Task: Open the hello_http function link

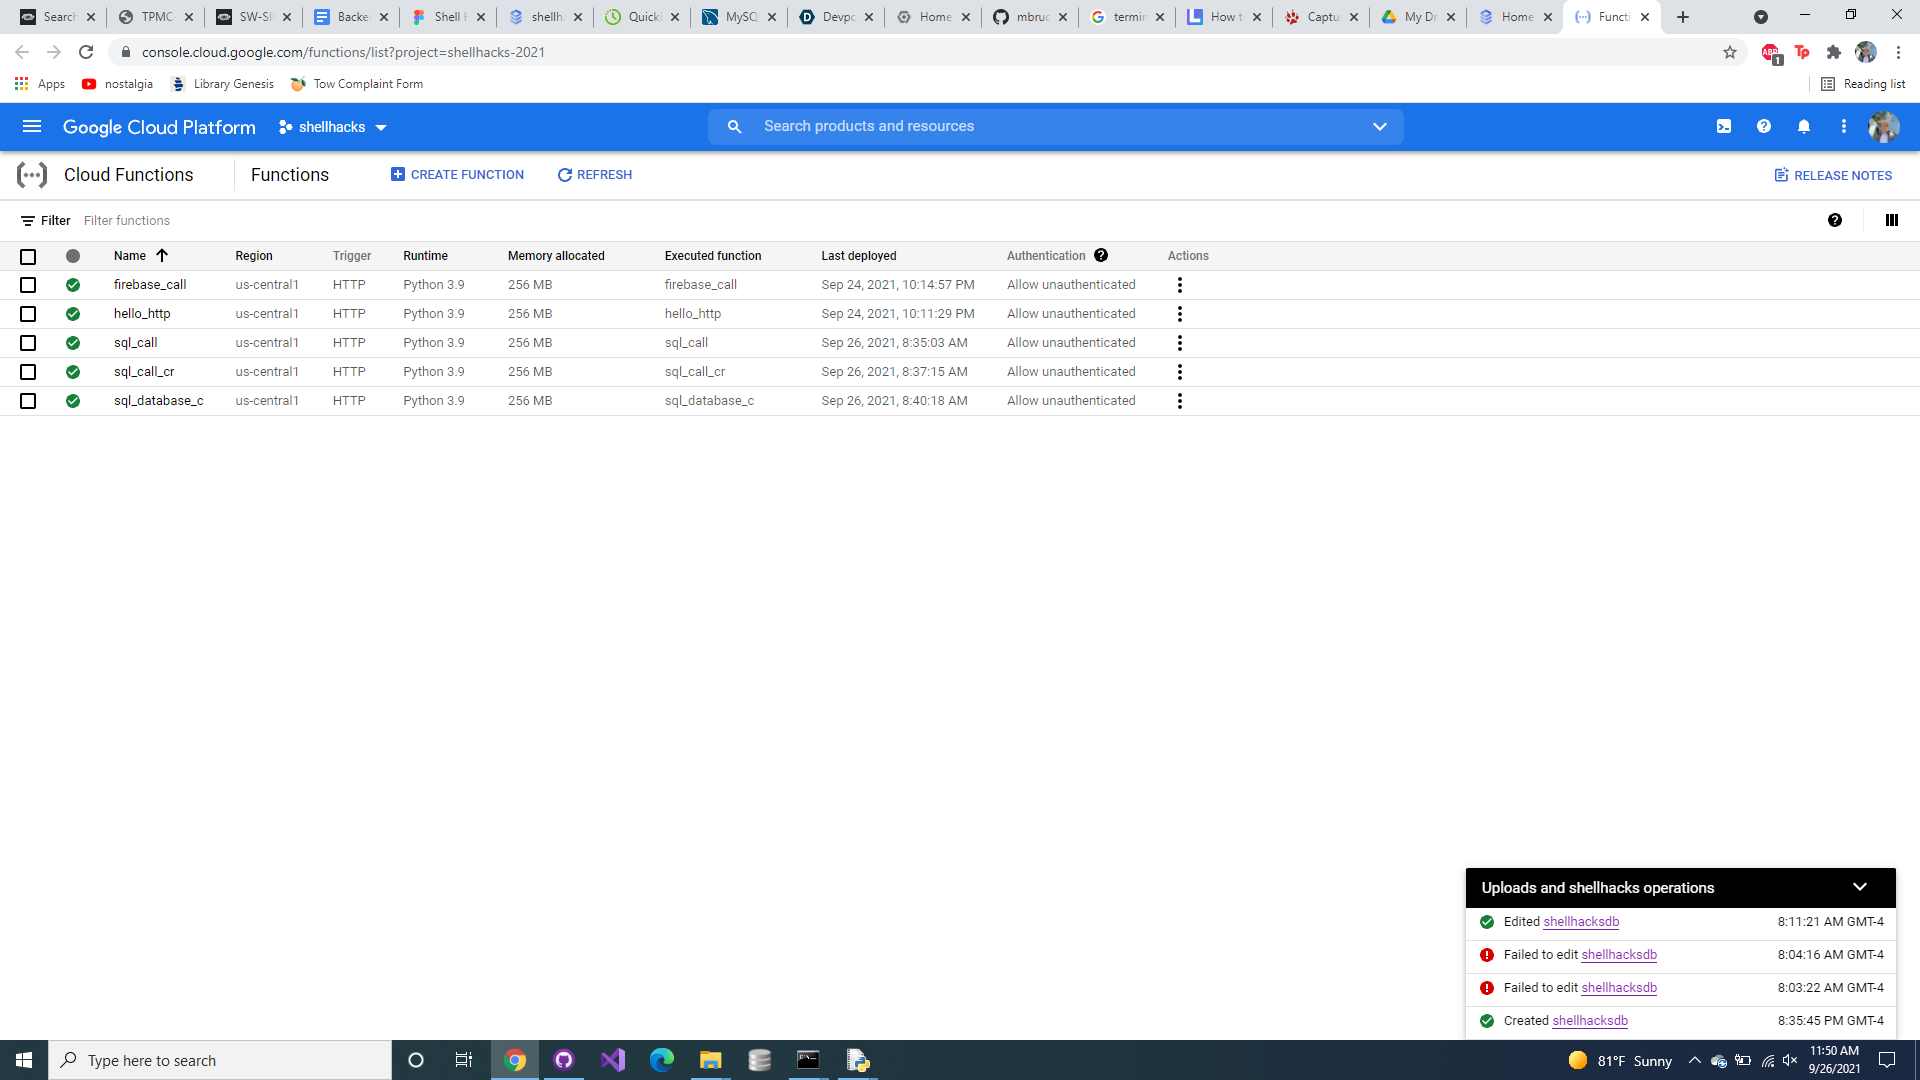Action: click(x=142, y=314)
